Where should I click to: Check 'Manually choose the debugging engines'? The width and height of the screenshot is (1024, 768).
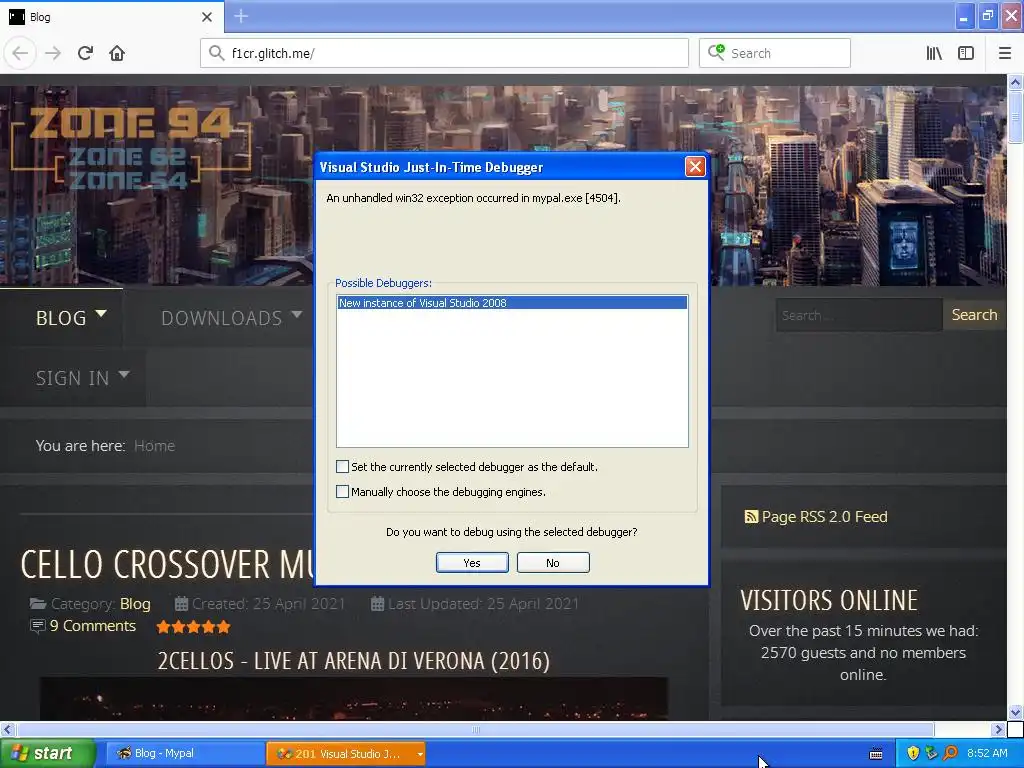tap(342, 491)
